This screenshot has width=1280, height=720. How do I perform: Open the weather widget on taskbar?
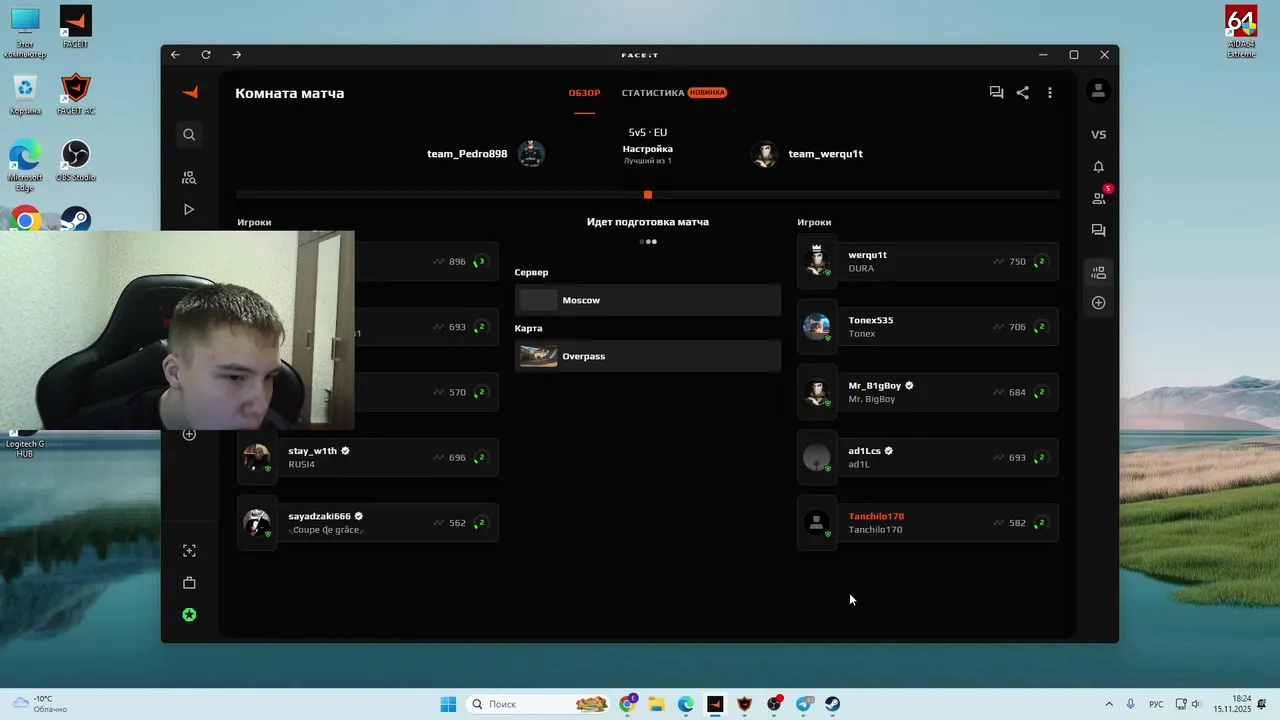[40, 704]
